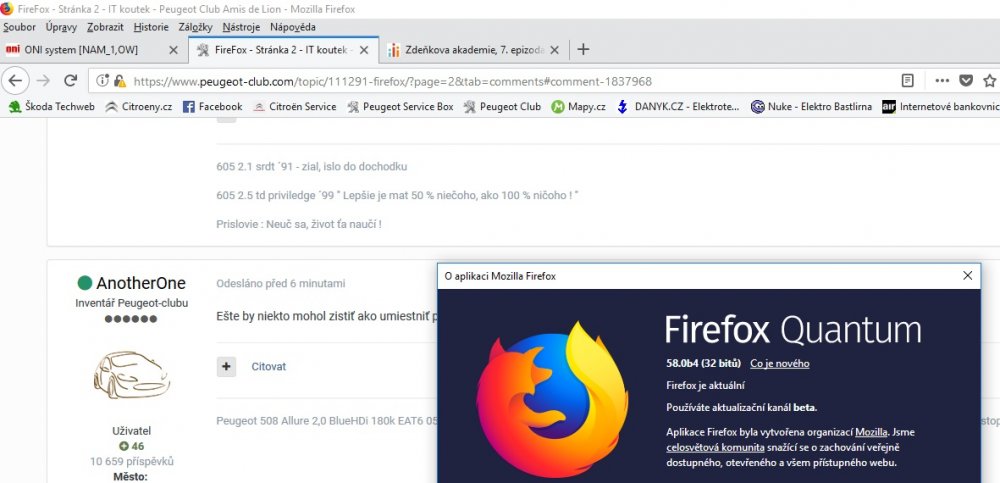Click the Firefox icon in title bar
This screenshot has width=1000, height=483.
[x=8, y=8]
